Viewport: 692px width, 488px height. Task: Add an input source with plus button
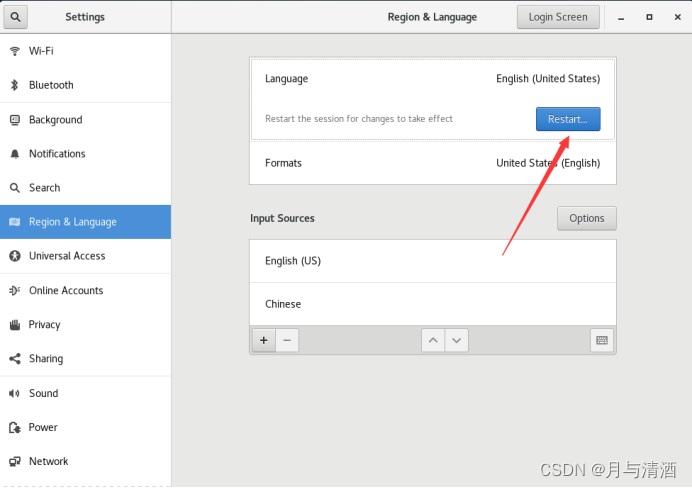pyautogui.click(x=264, y=340)
